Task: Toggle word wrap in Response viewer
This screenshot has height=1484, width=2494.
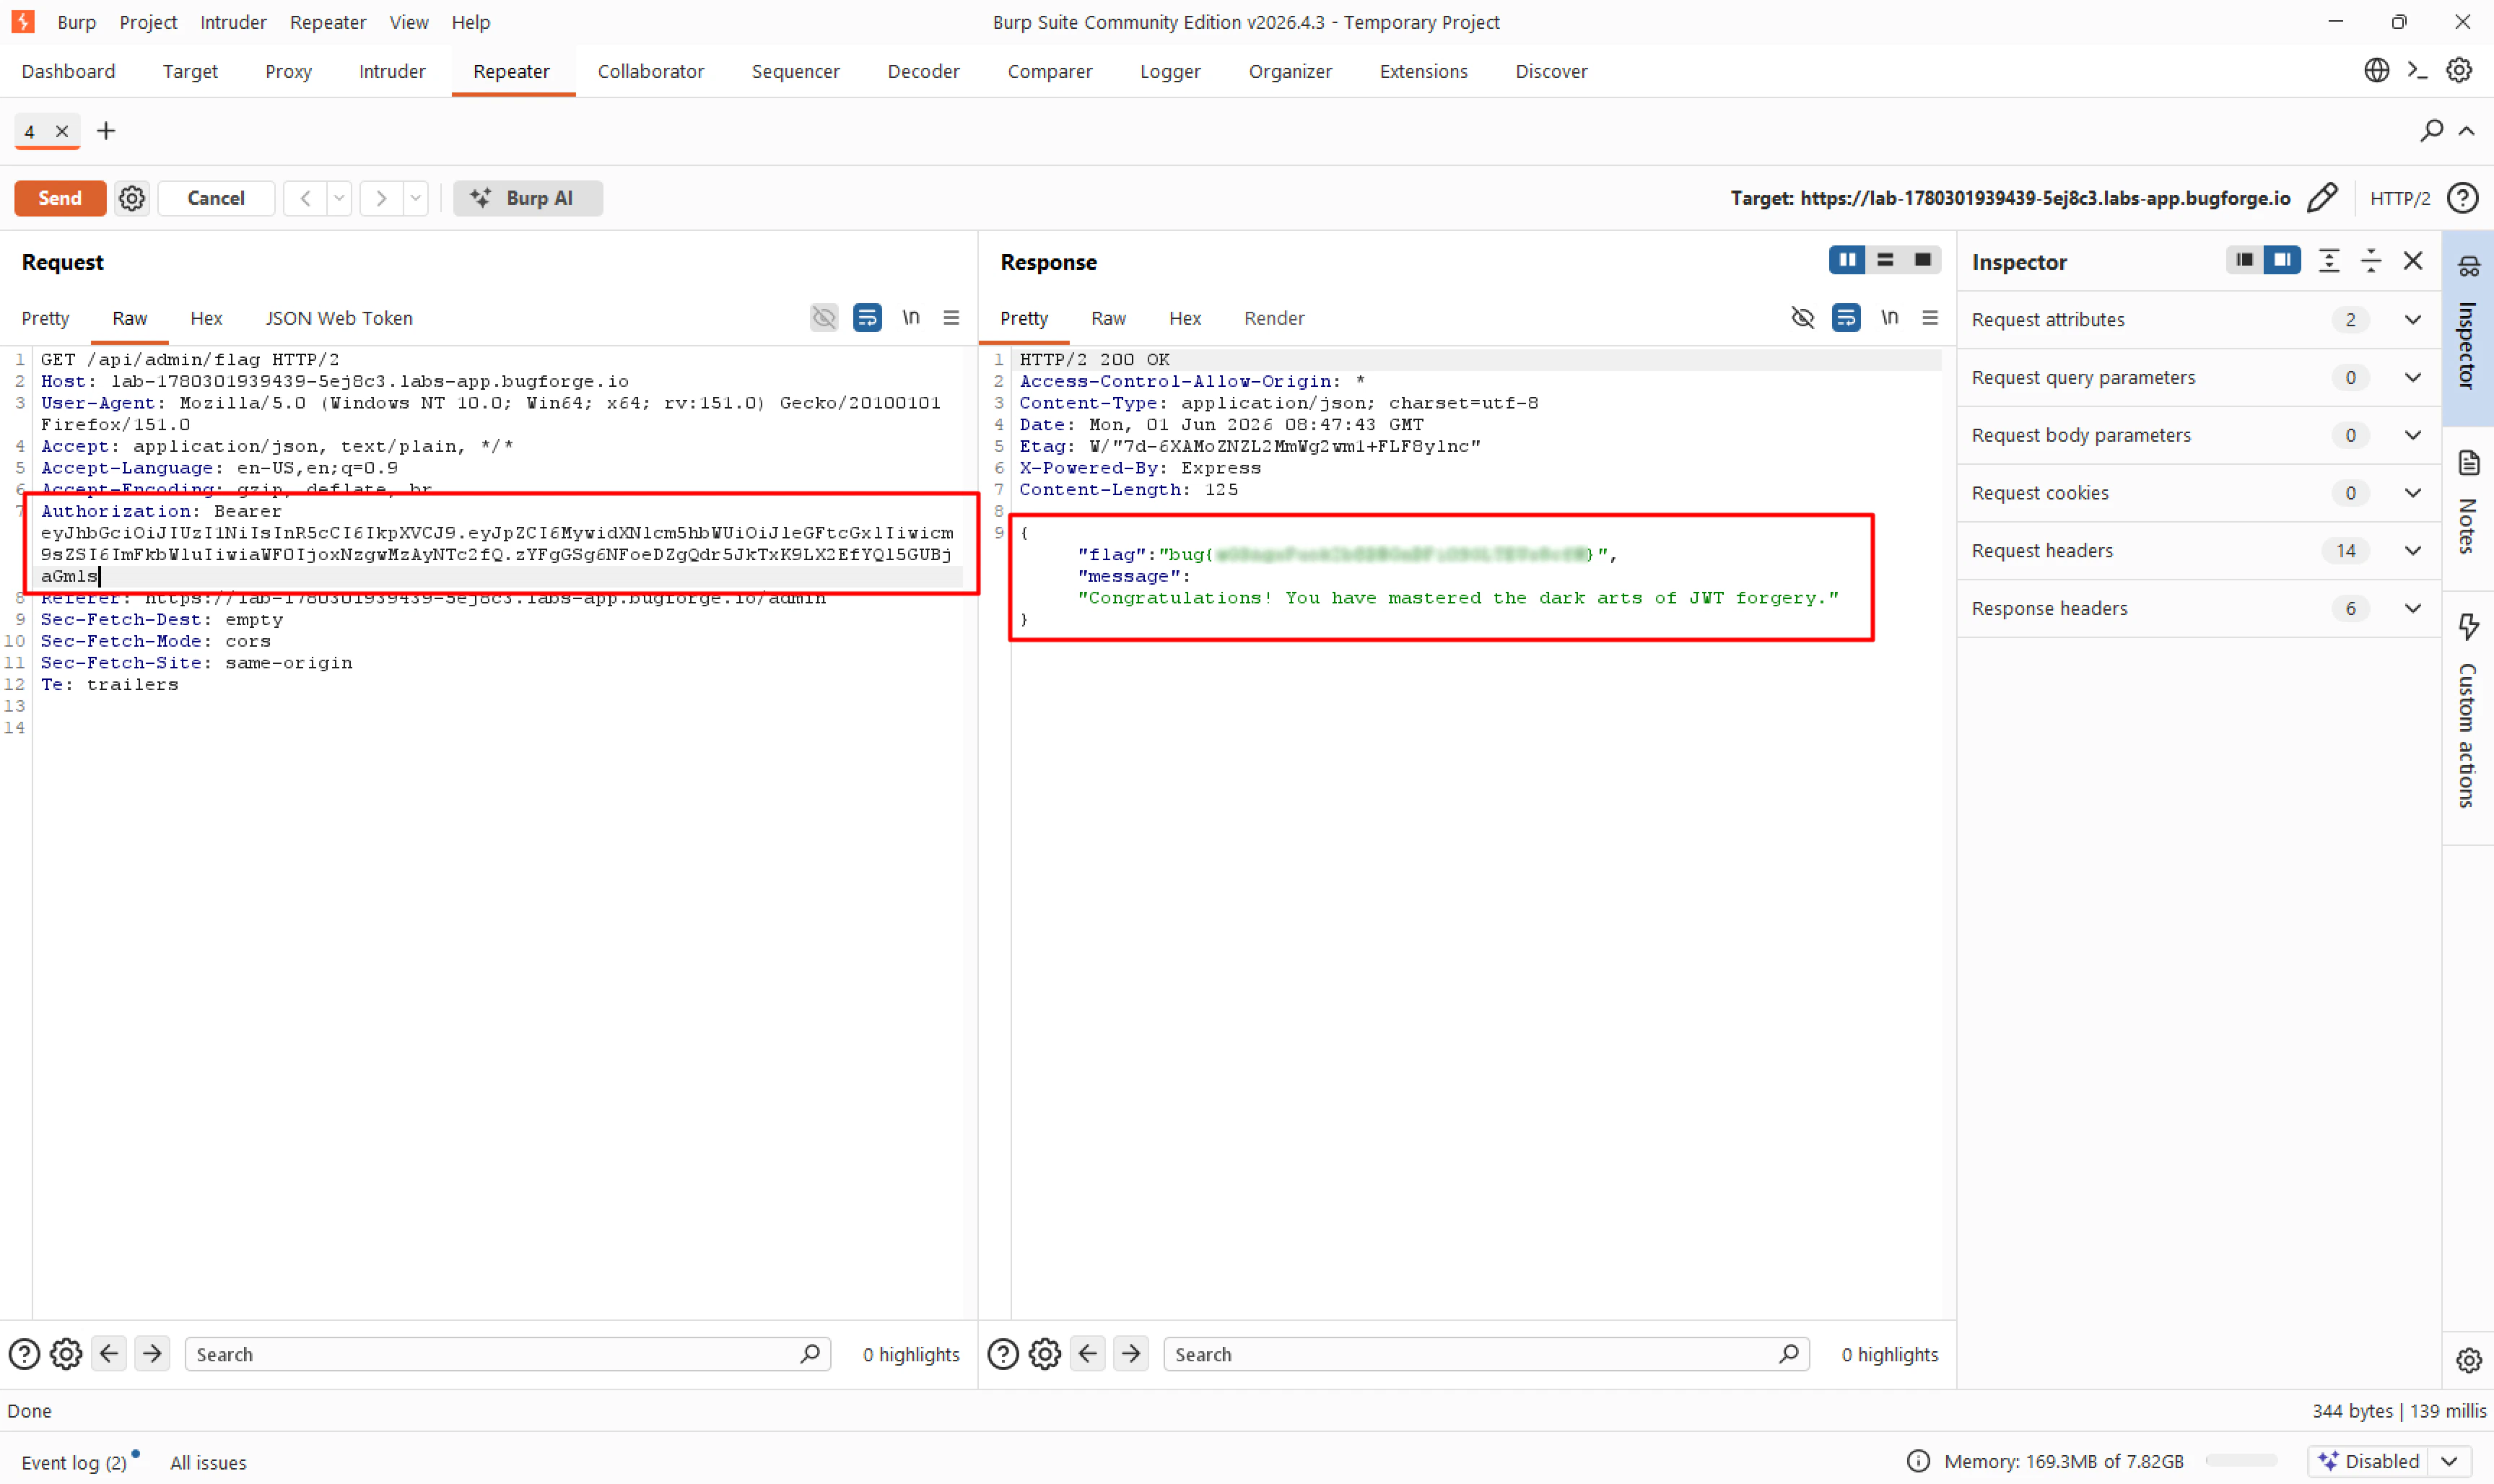Action: (1846, 318)
